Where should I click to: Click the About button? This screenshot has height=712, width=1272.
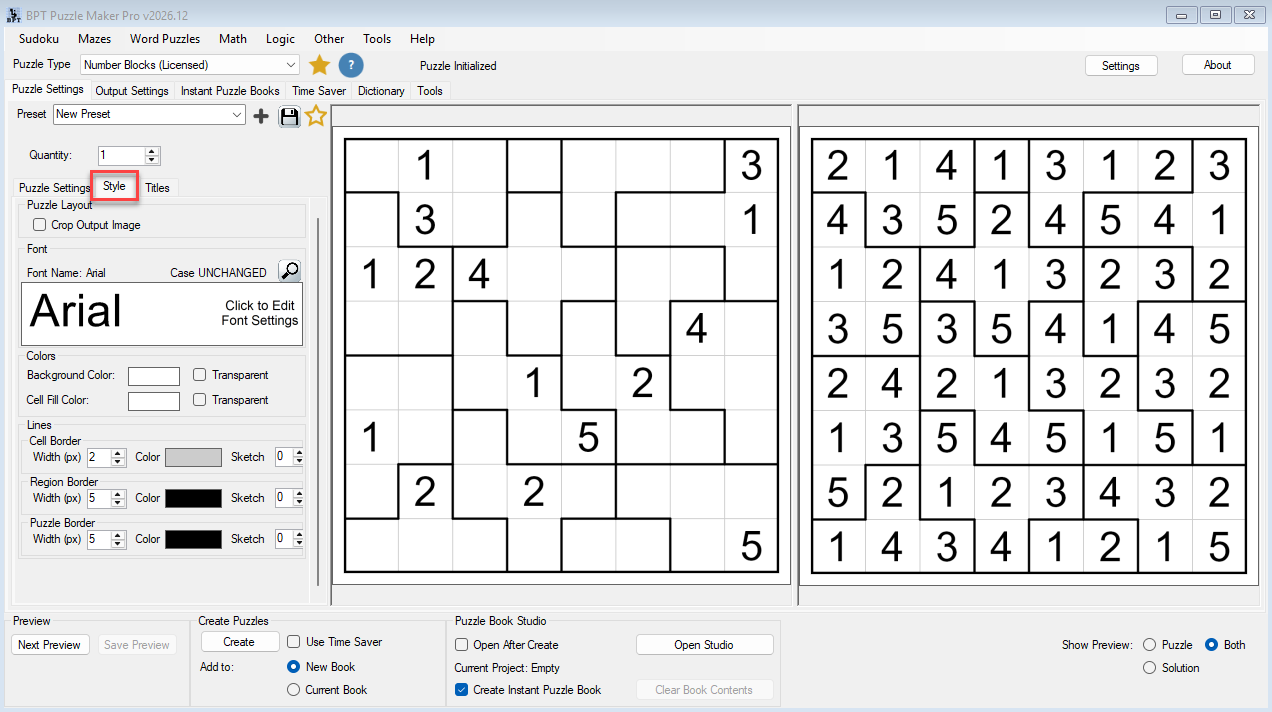pyautogui.click(x=1218, y=64)
